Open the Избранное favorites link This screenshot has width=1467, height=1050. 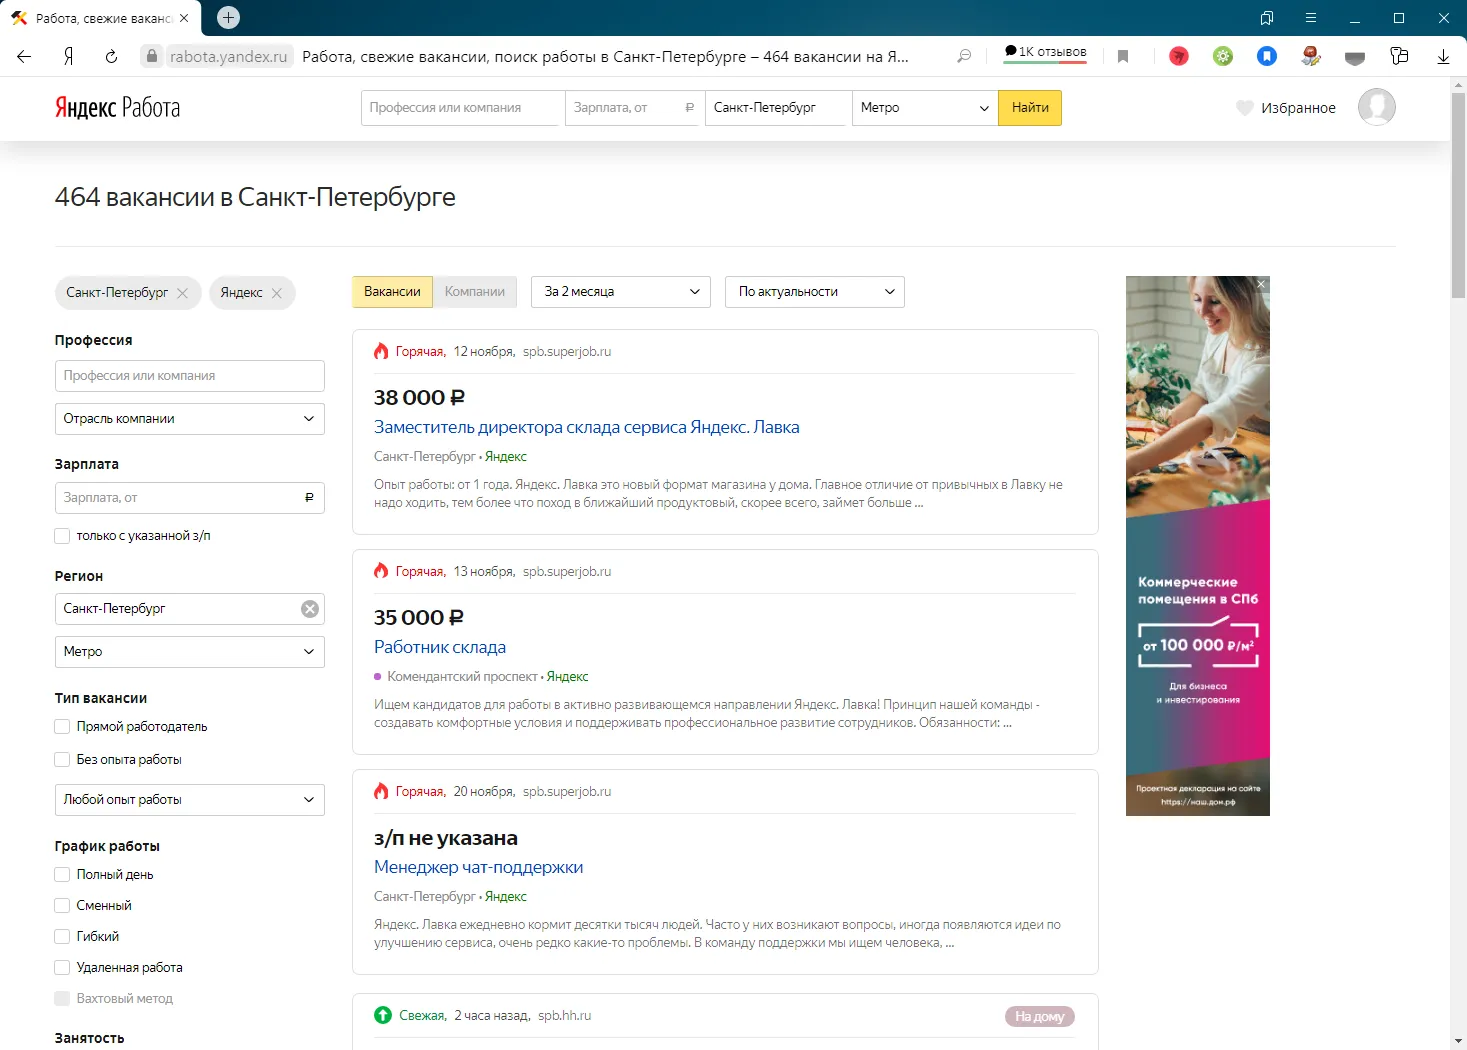(x=1298, y=108)
